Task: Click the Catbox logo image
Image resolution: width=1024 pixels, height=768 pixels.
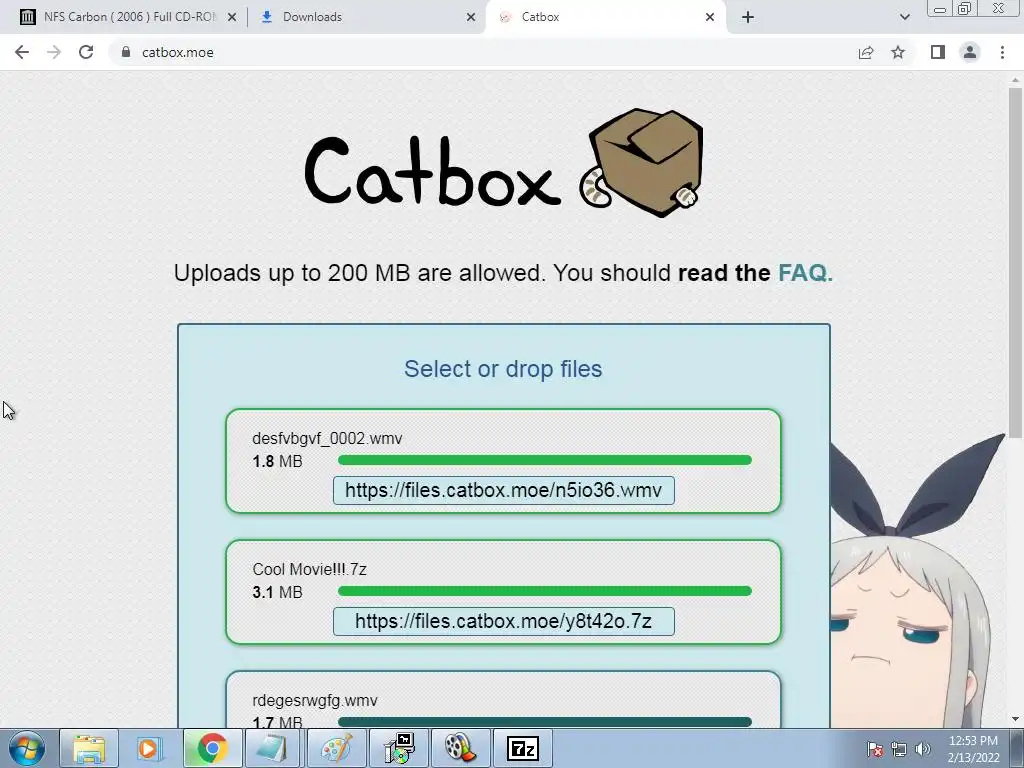Action: tap(504, 163)
